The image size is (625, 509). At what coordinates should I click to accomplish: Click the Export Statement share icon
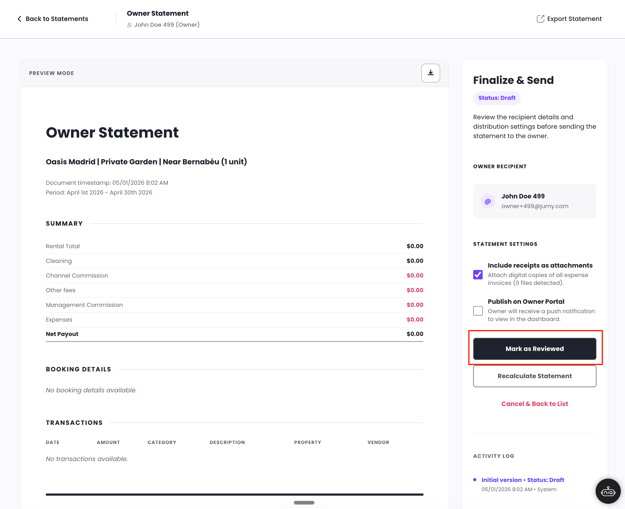[x=540, y=19]
